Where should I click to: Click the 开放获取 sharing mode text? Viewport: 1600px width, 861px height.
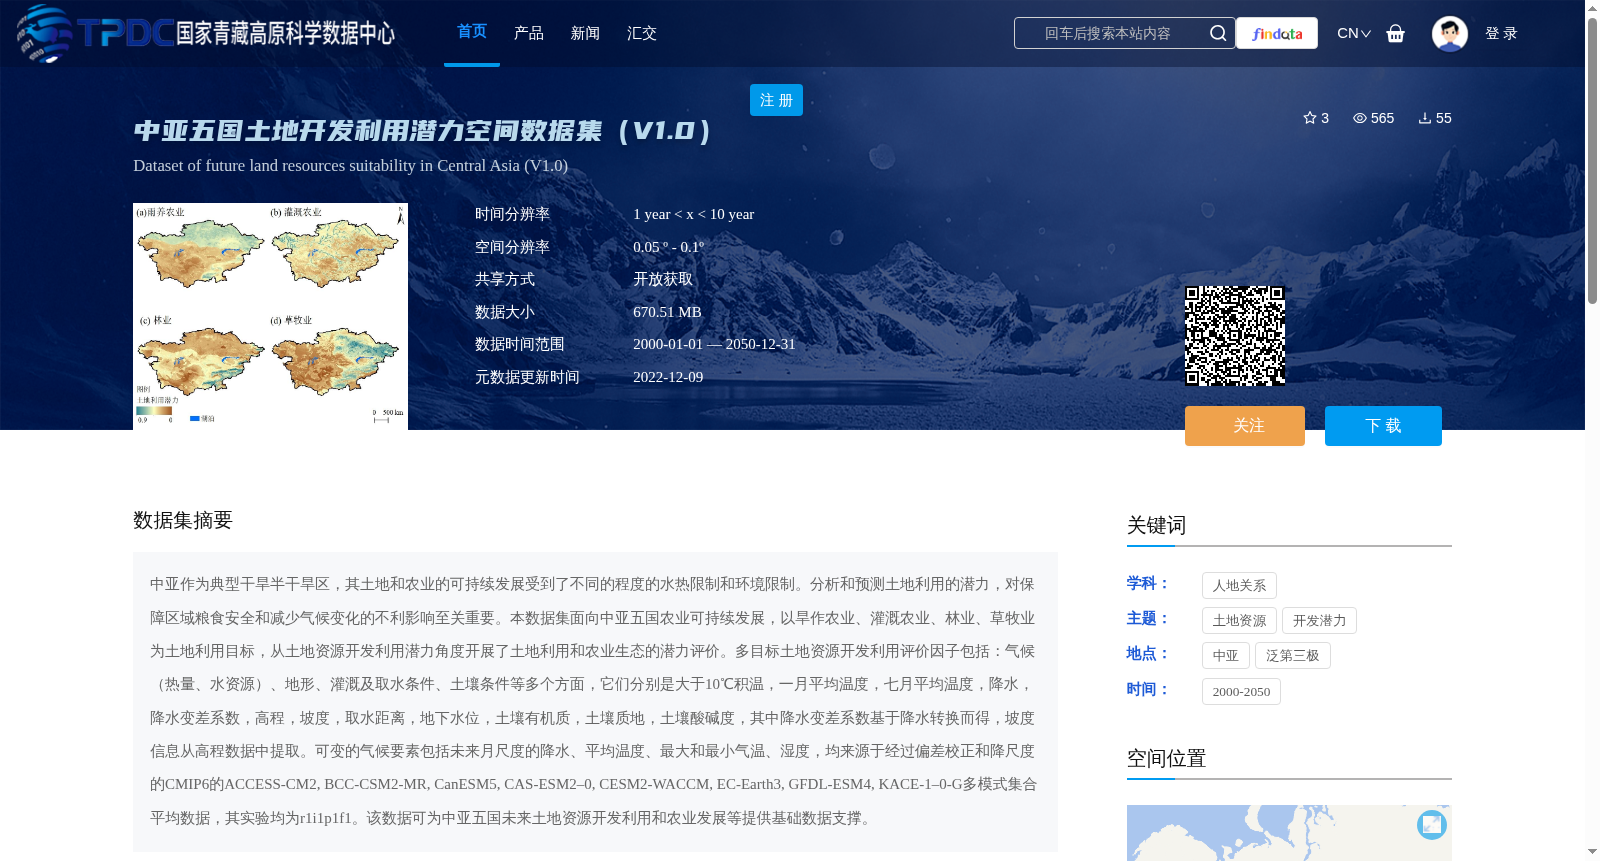[x=663, y=279]
